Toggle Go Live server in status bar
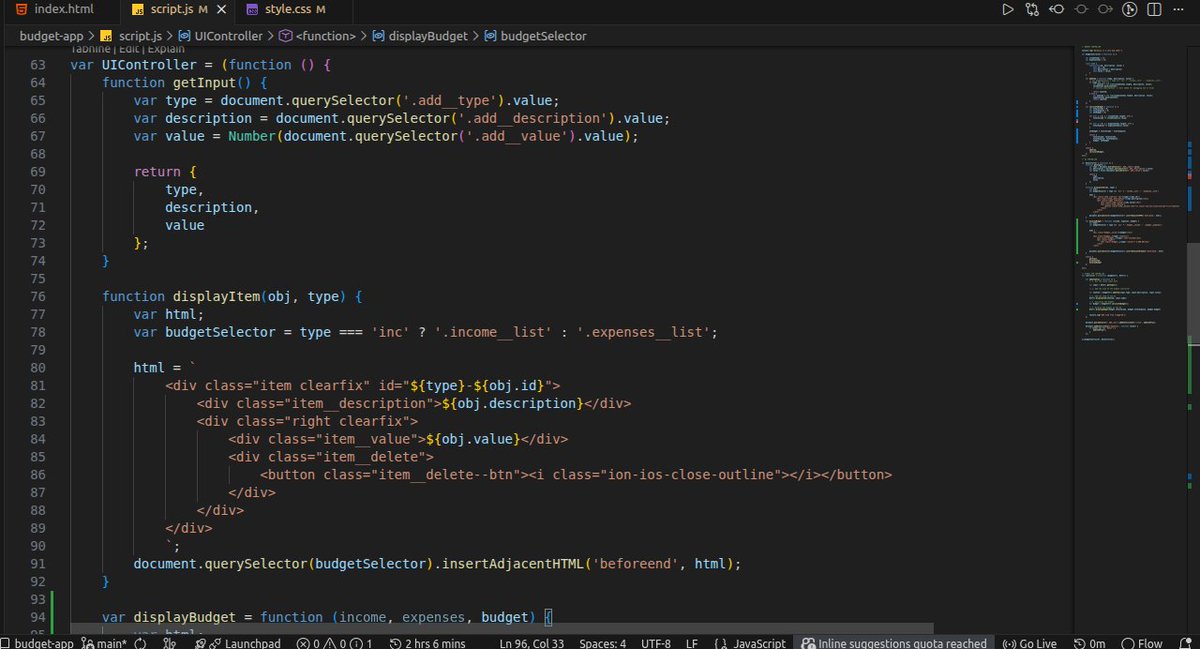This screenshot has height=649, width=1200. tap(1030, 642)
